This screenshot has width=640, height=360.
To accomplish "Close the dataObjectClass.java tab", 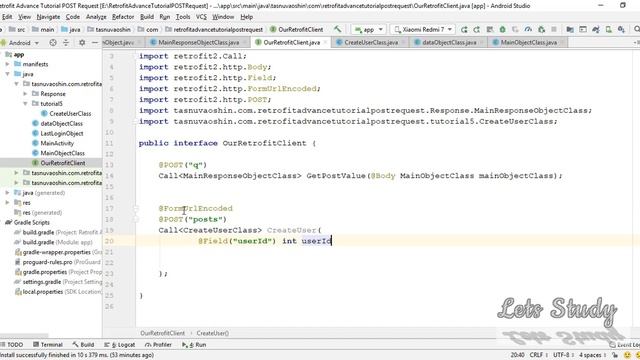I will click(482, 42).
